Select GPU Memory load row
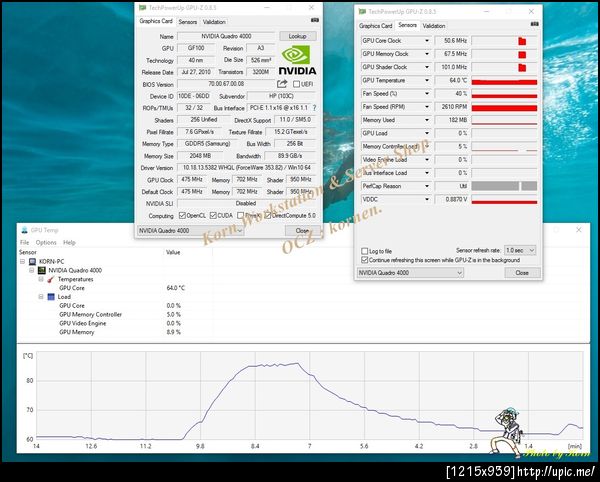This screenshot has width=600, height=482. [x=120, y=332]
